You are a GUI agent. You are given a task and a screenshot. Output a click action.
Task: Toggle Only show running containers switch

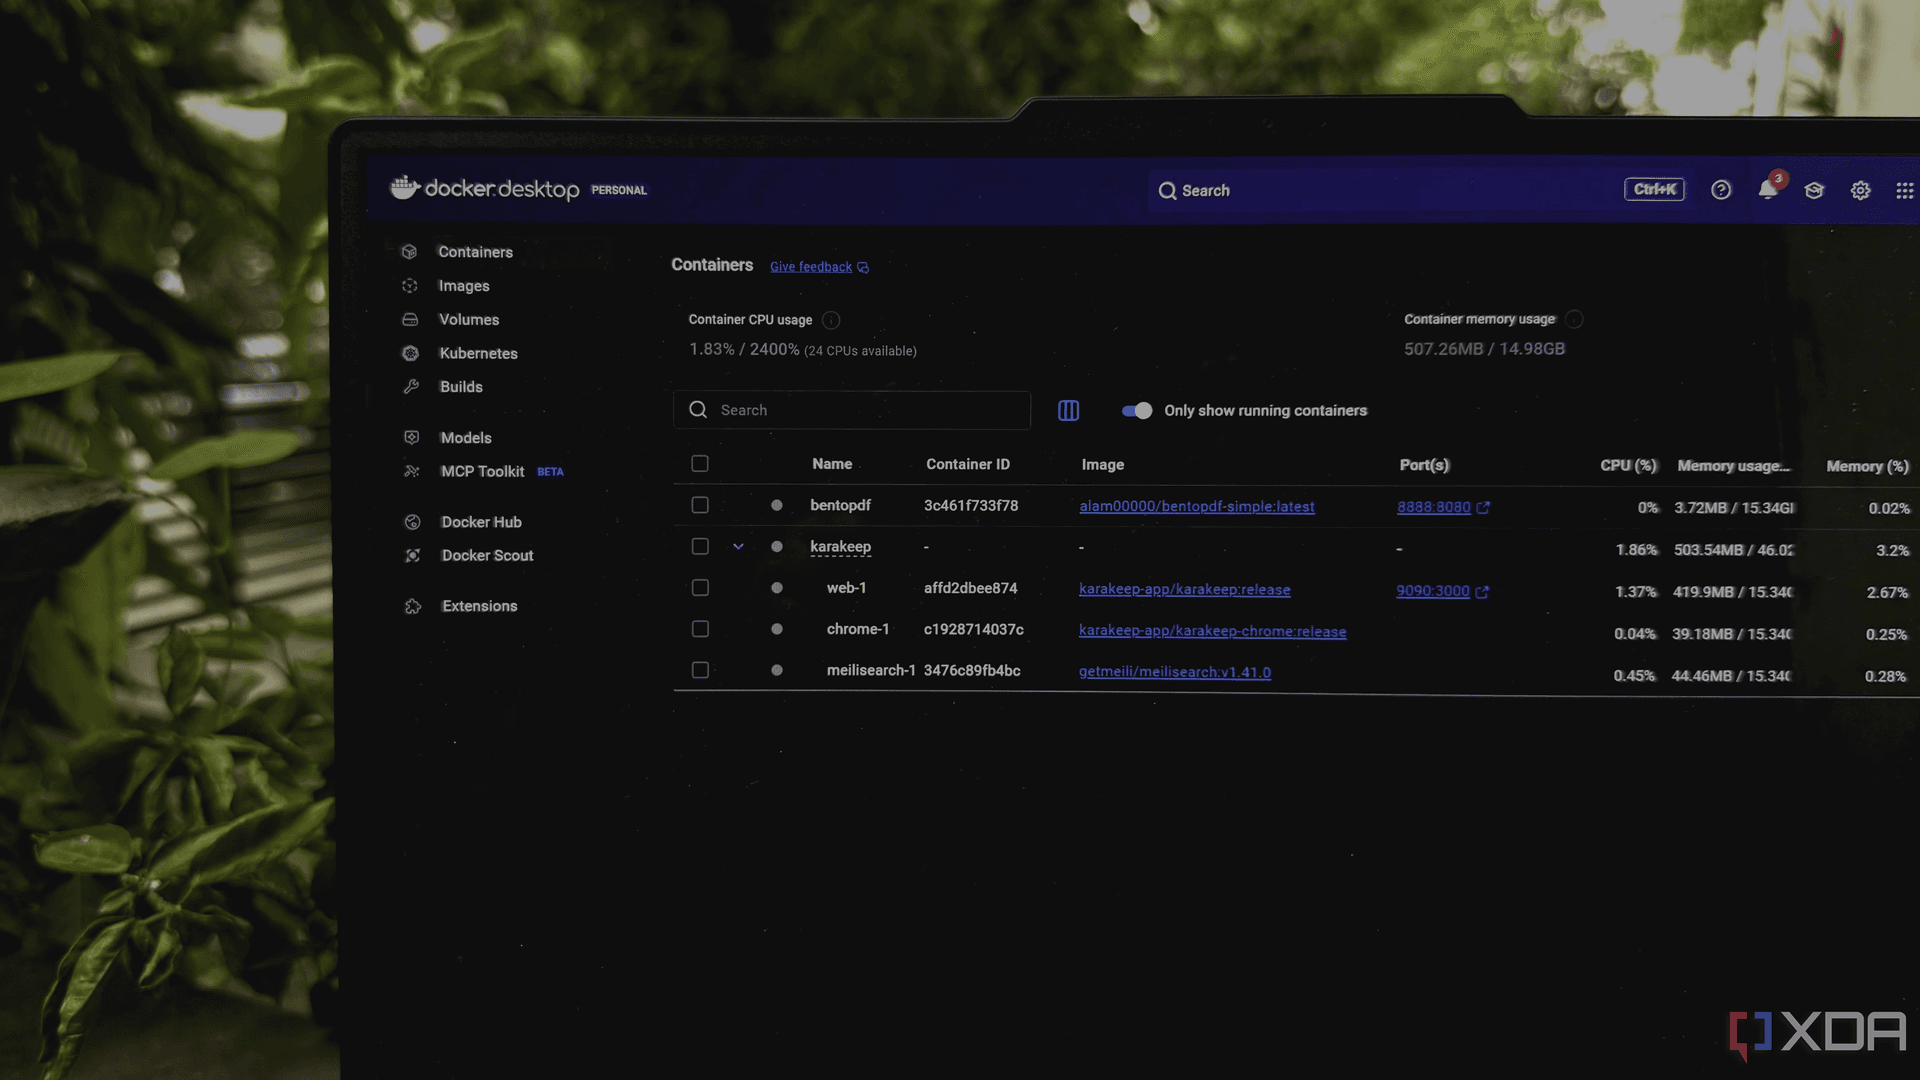[1137, 410]
